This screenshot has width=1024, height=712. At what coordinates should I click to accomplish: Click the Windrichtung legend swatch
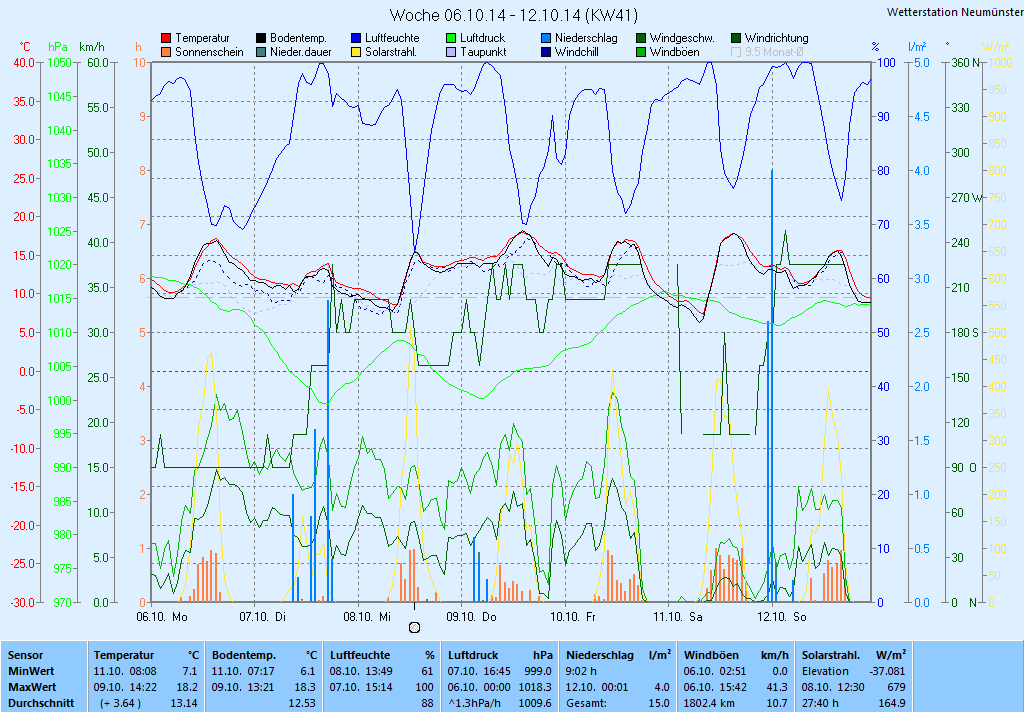click(736, 39)
